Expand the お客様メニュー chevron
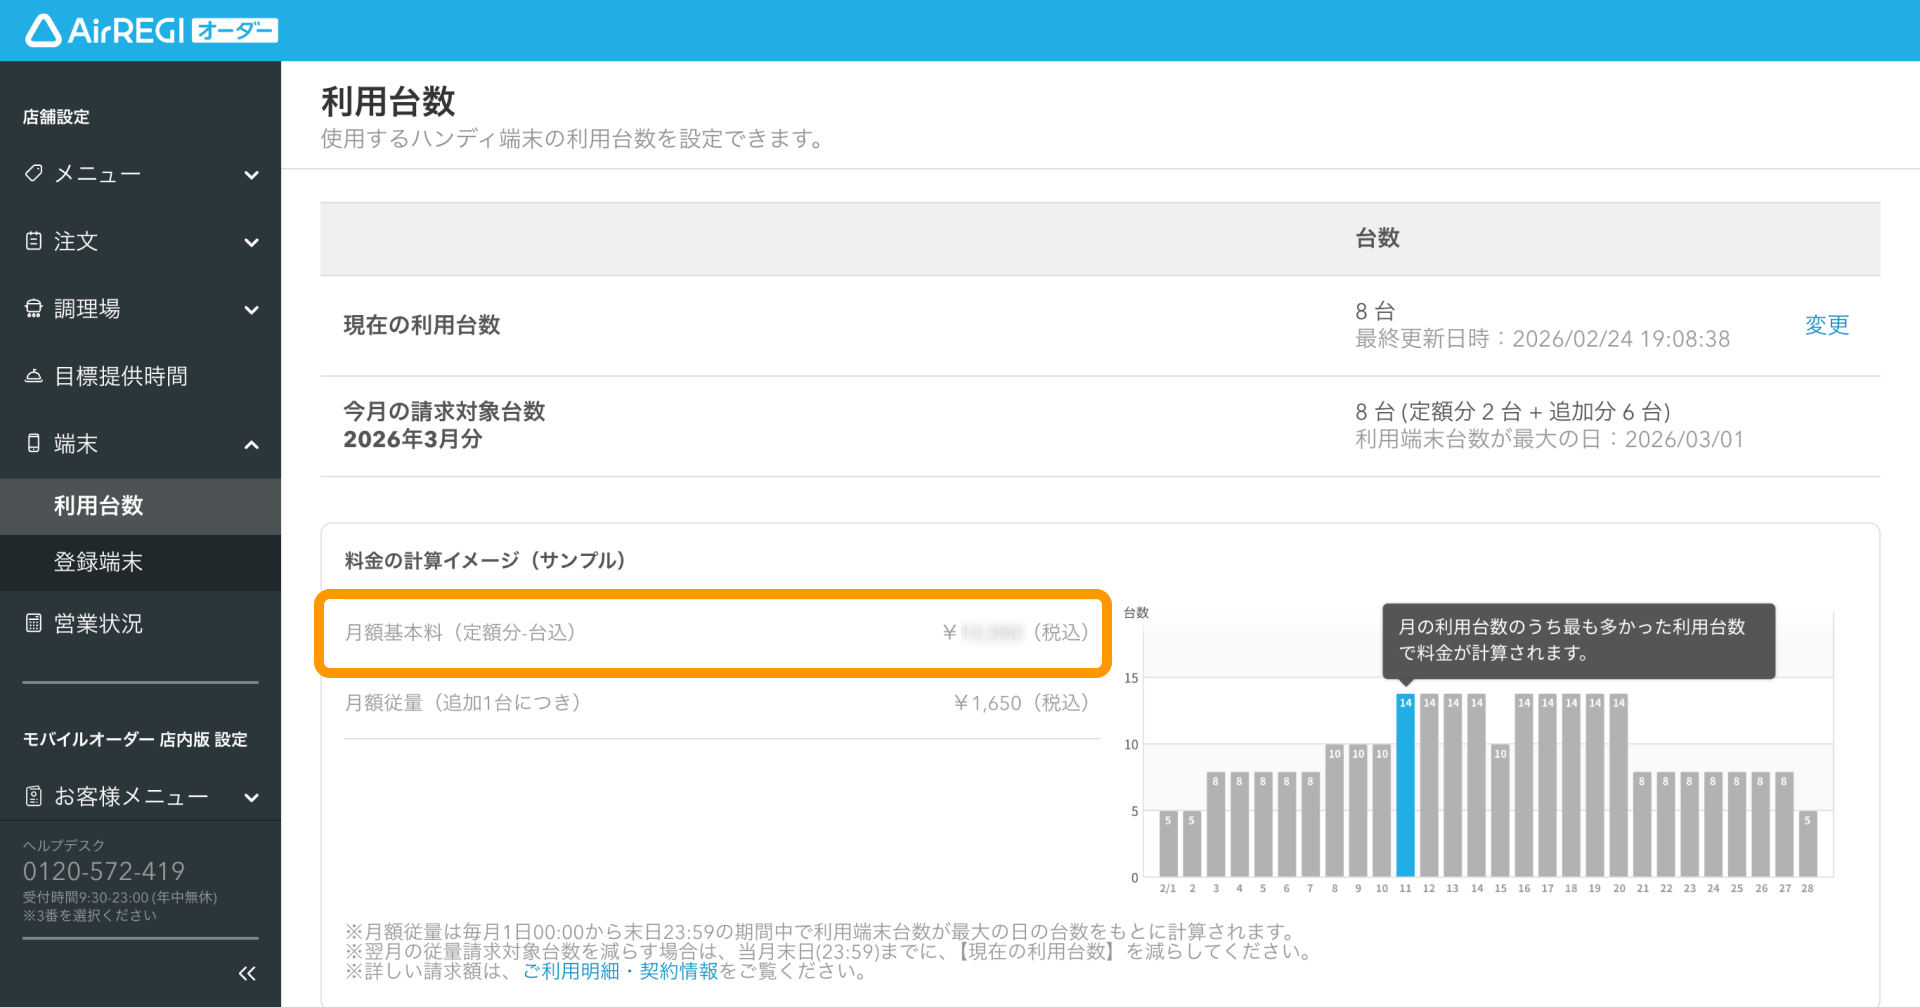 [252, 798]
